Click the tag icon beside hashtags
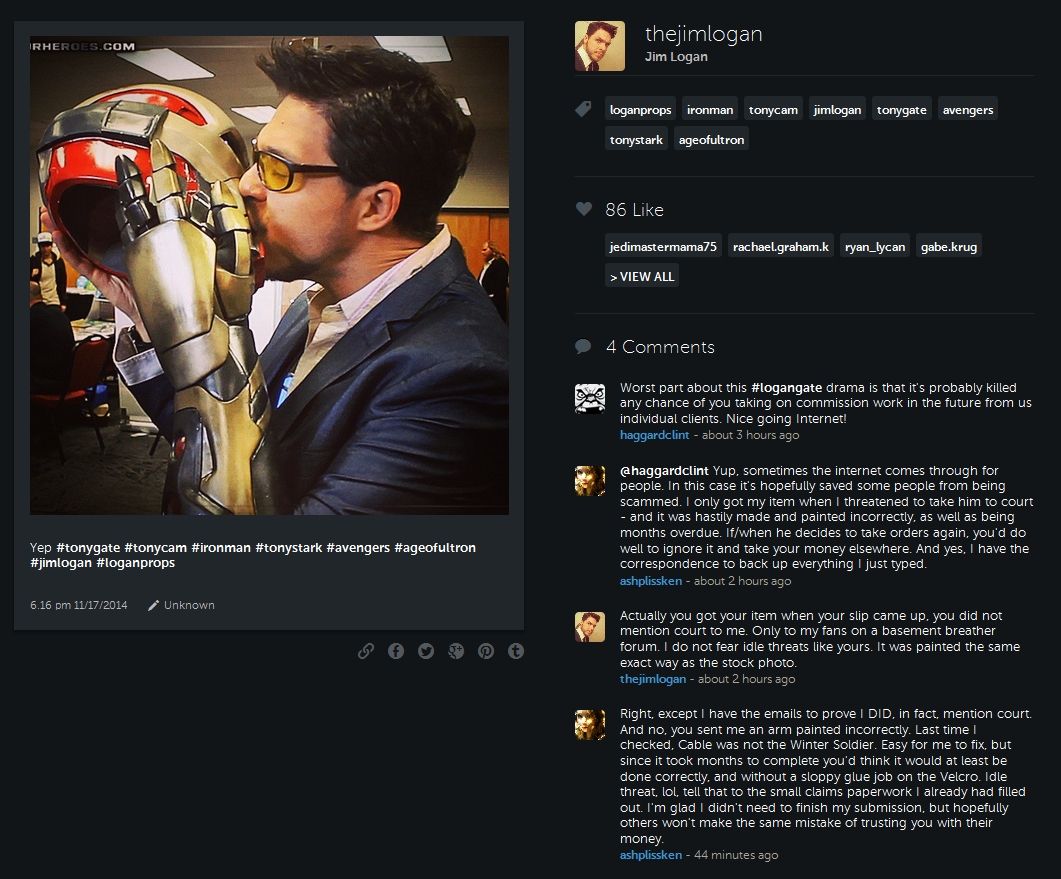This screenshot has height=879, width=1061. click(x=583, y=109)
